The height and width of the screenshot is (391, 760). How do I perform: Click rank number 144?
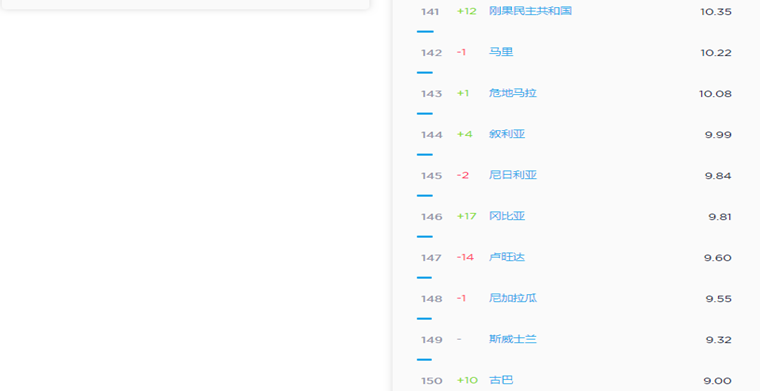tap(432, 135)
